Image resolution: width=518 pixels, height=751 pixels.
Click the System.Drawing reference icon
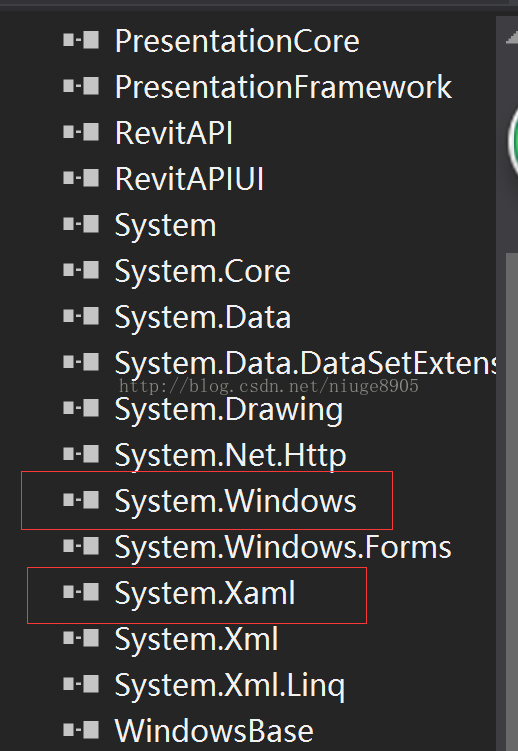tap(81, 409)
